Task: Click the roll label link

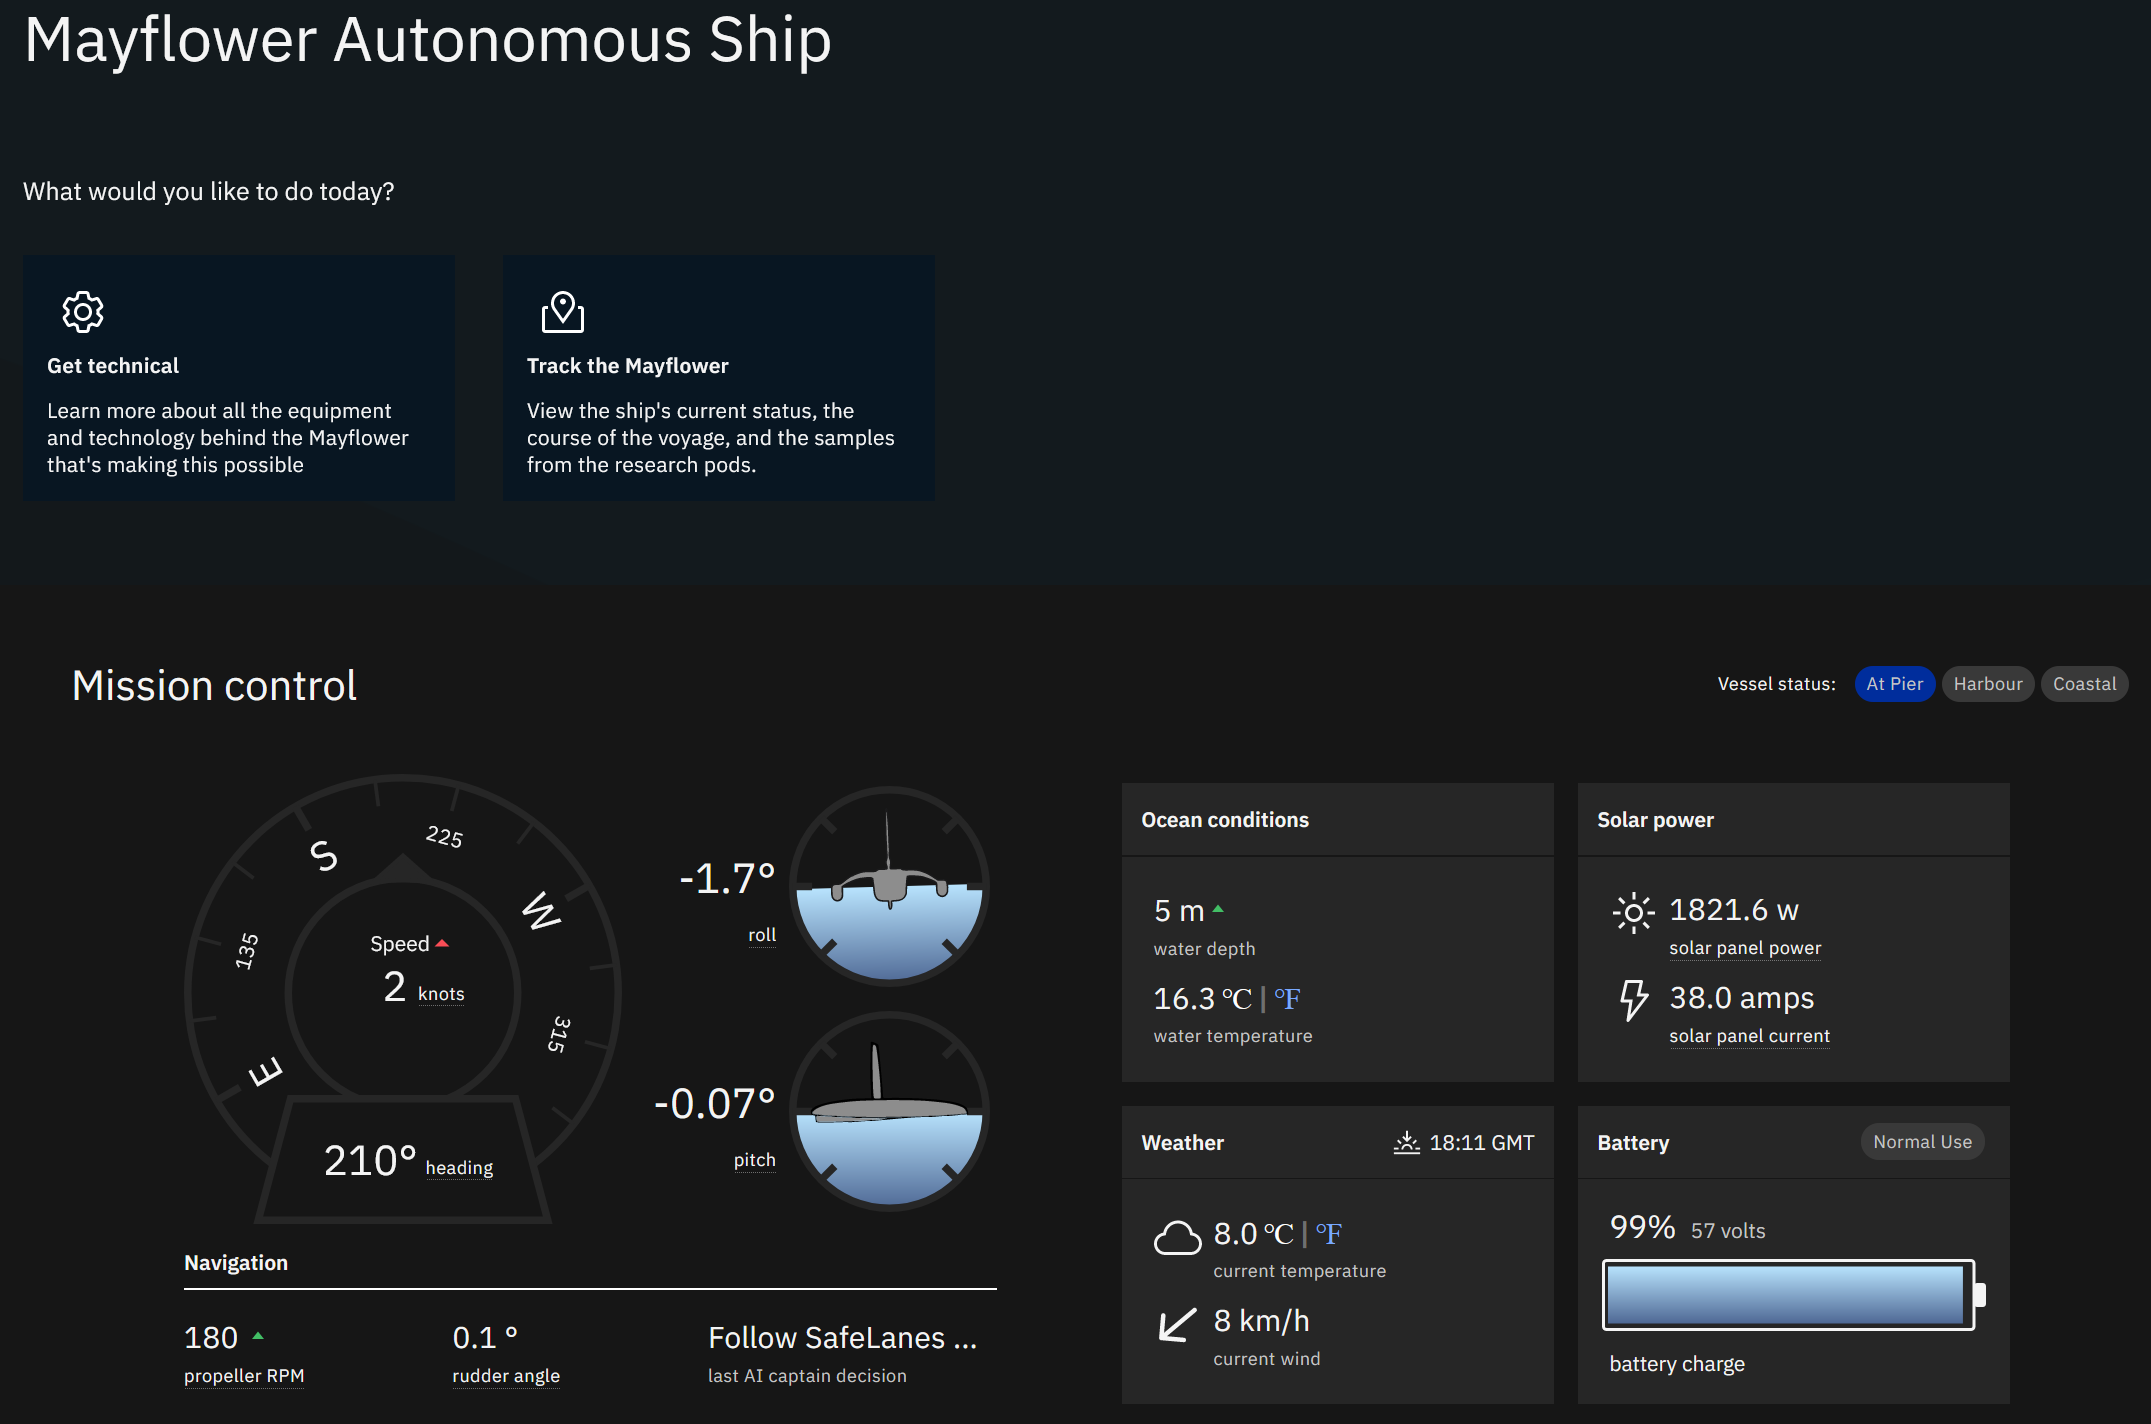Action: coord(762,935)
